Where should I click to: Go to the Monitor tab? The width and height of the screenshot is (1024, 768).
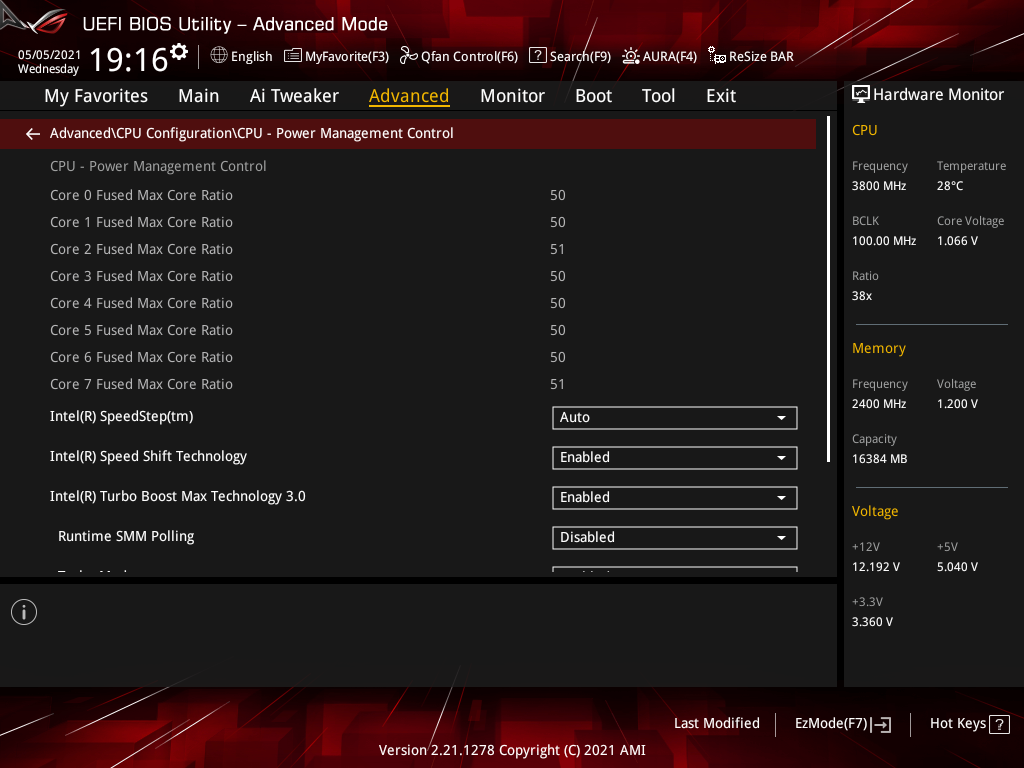point(512,96)
